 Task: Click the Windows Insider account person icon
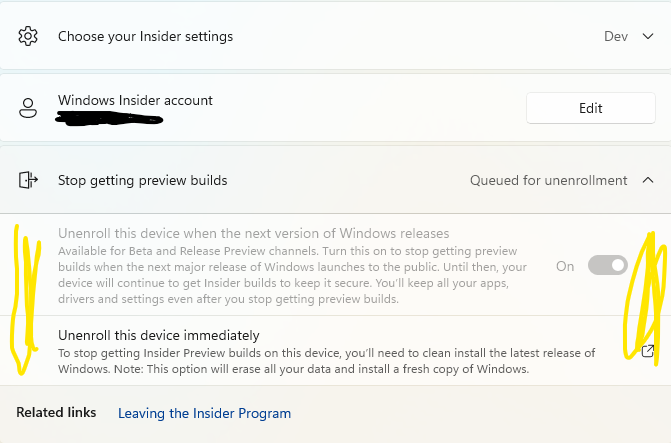(28, 108)
